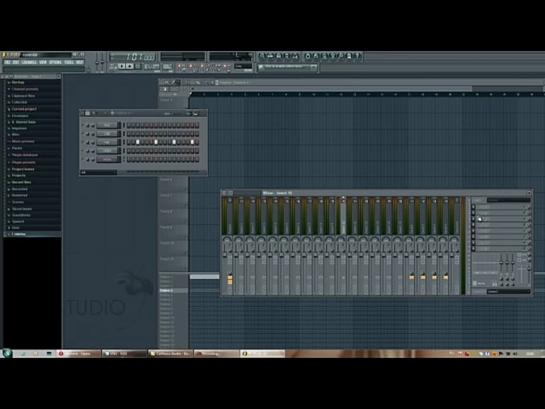Click the Play button in transport panel
Screen dimensions: 545x409
point(122,66)
